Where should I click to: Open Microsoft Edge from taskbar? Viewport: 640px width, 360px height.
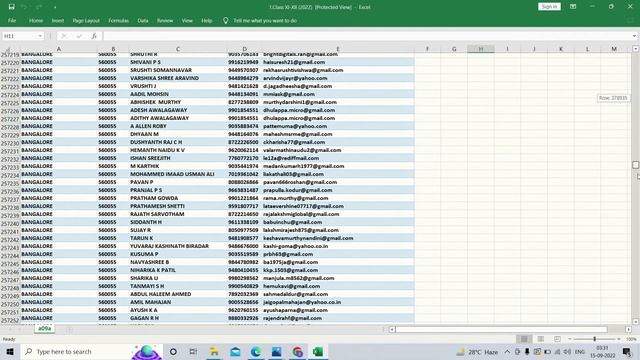click(x=256, y=351)
